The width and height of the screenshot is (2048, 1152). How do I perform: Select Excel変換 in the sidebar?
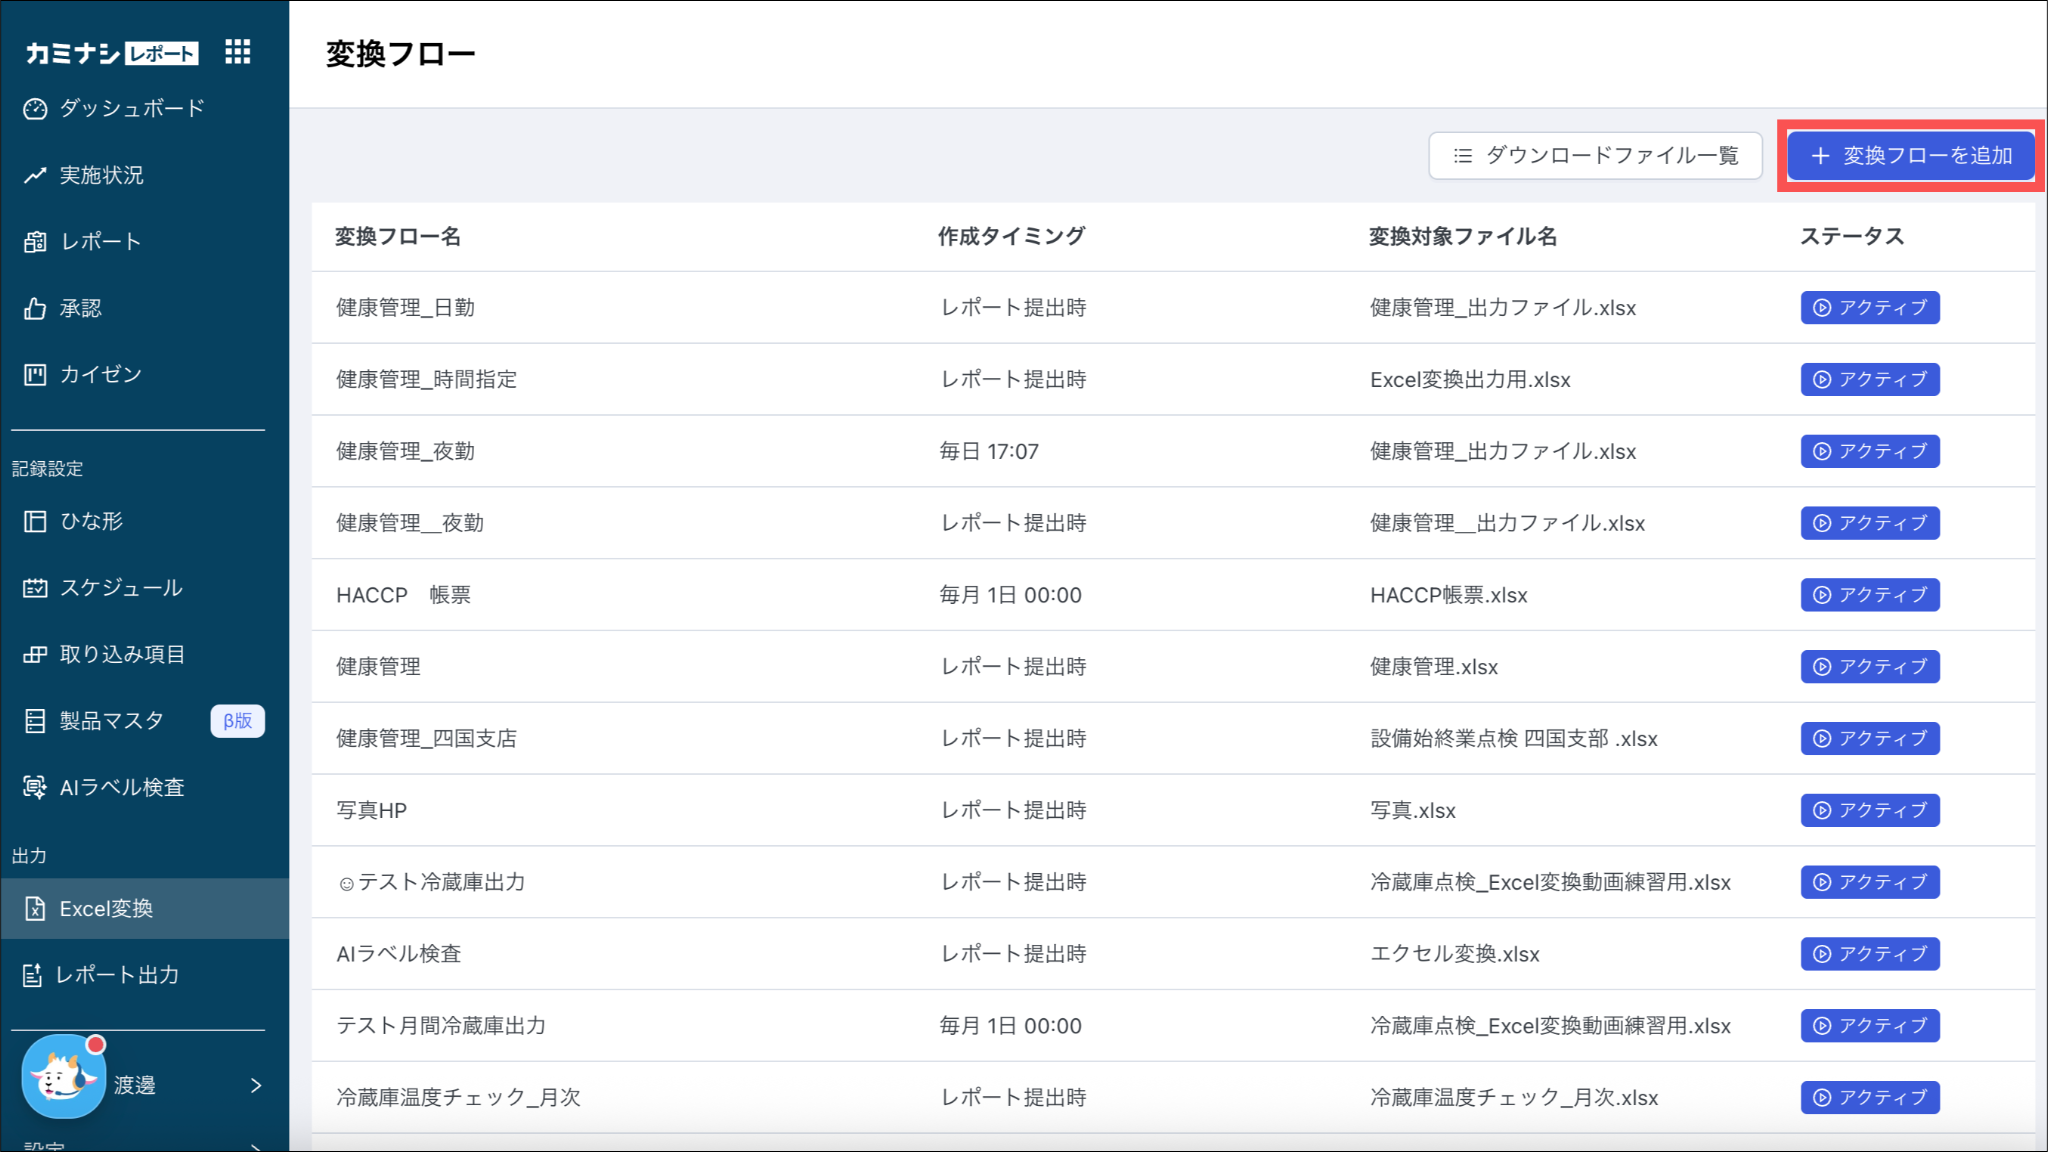coord(106,909)
